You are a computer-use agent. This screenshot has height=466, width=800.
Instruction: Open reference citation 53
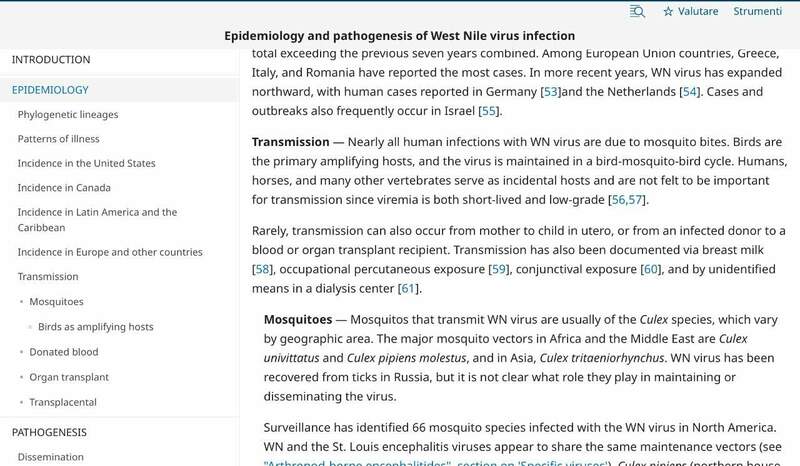click(550, 92)
